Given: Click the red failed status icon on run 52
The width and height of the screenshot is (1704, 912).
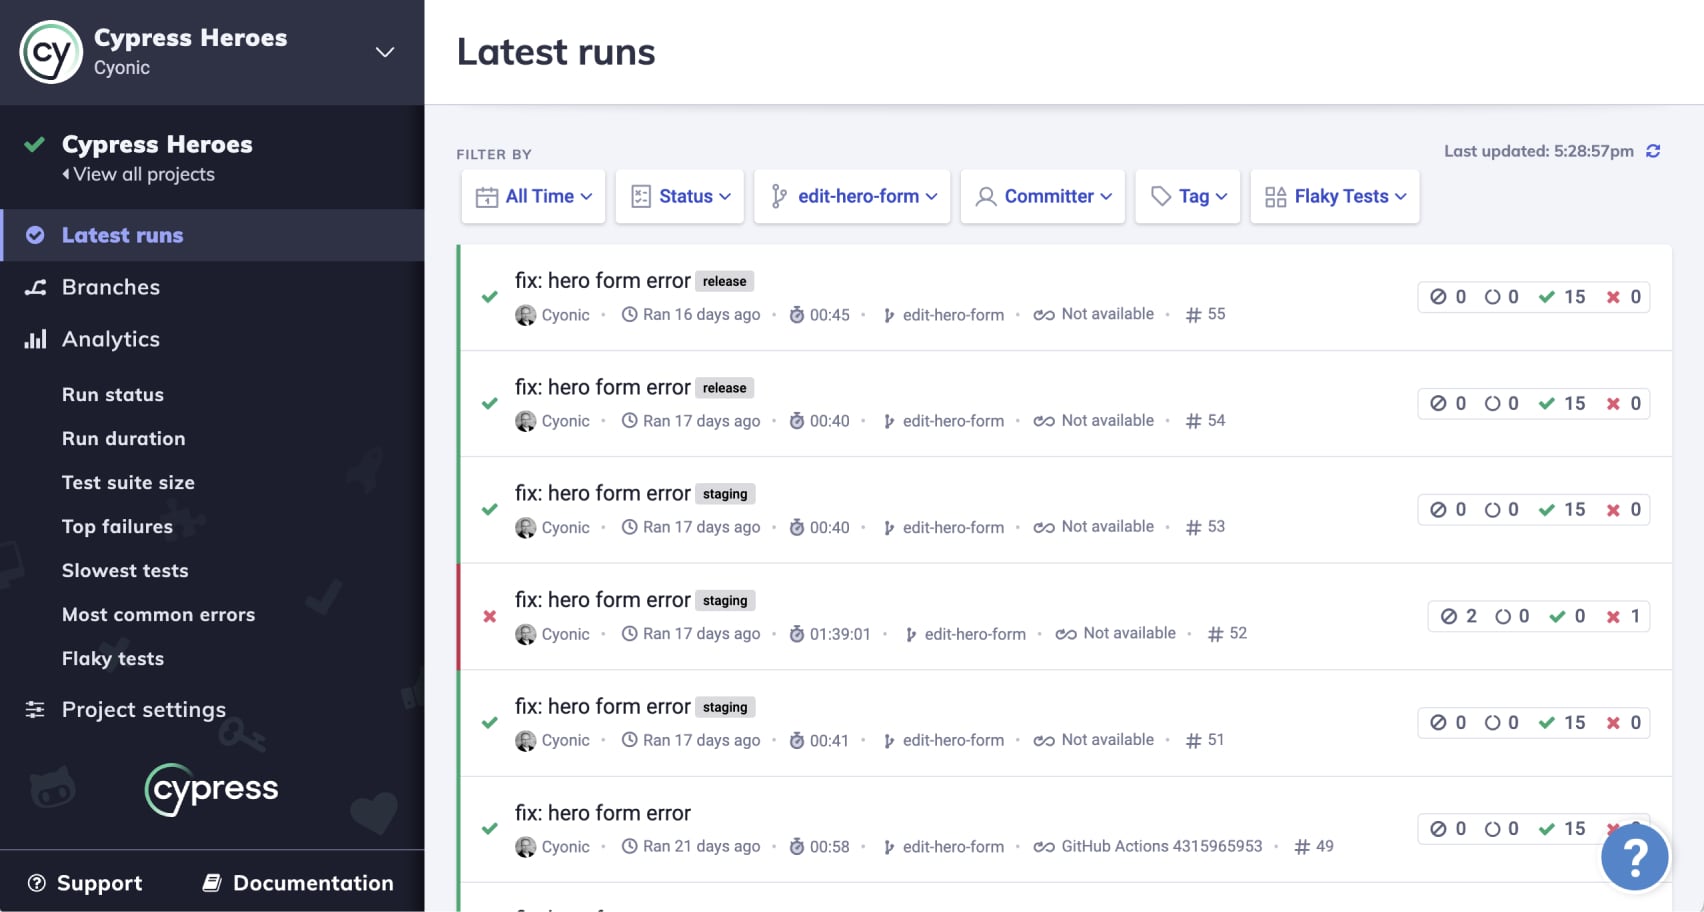Looking at the screenshot, I should (490, 616).
